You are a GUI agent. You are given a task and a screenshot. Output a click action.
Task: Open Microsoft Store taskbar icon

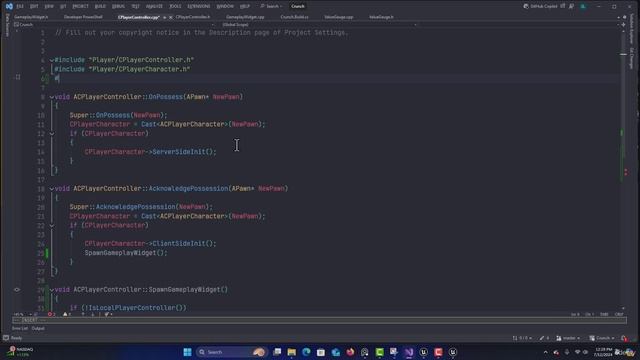coord(321,352)
